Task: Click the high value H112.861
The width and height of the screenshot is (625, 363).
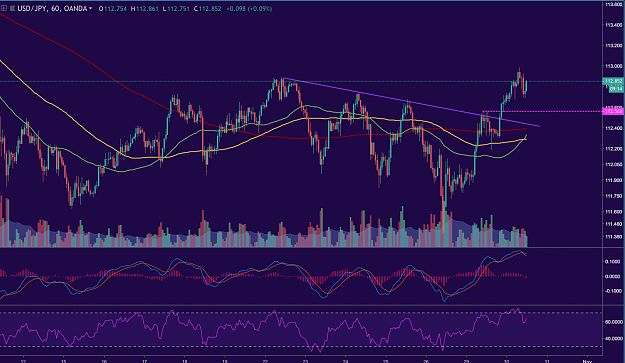Action: point(145,8)
